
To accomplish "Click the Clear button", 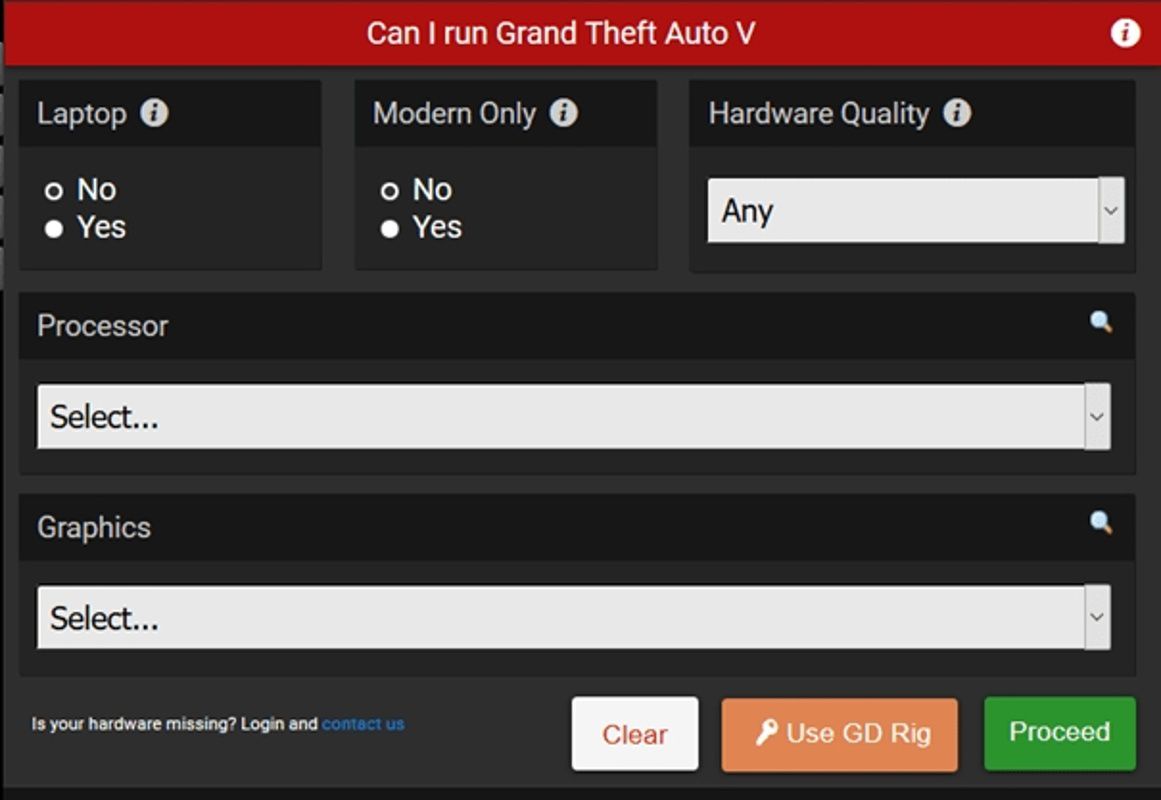I will pyautogui.click(x=635, y=733).
